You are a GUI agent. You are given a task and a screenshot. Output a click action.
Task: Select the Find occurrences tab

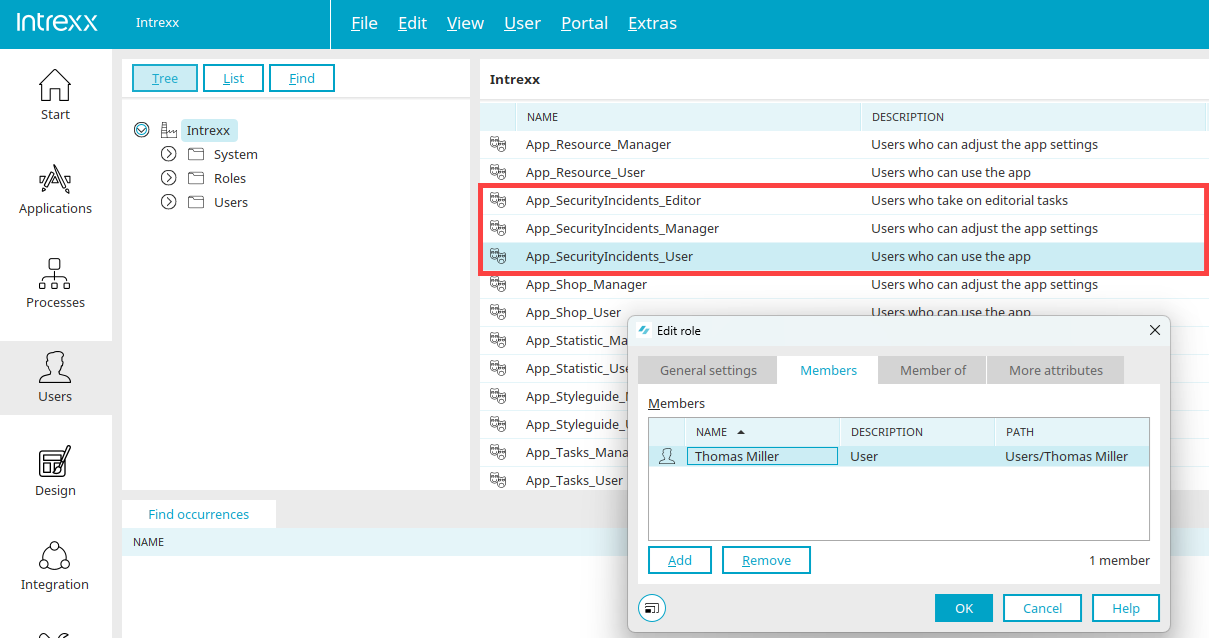198,514
